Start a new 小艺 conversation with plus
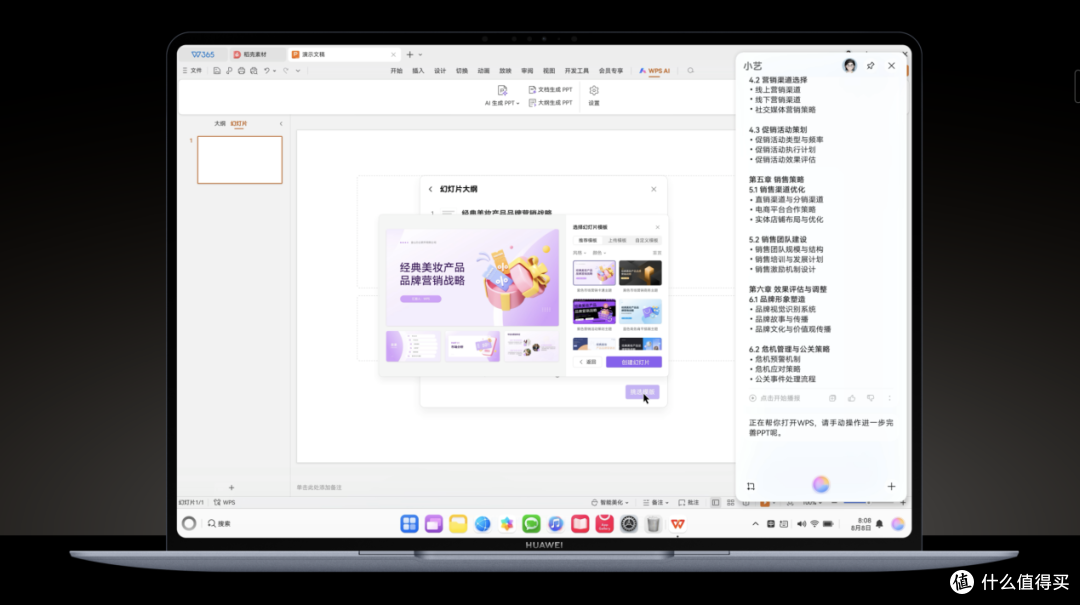 tap(891, 486)
